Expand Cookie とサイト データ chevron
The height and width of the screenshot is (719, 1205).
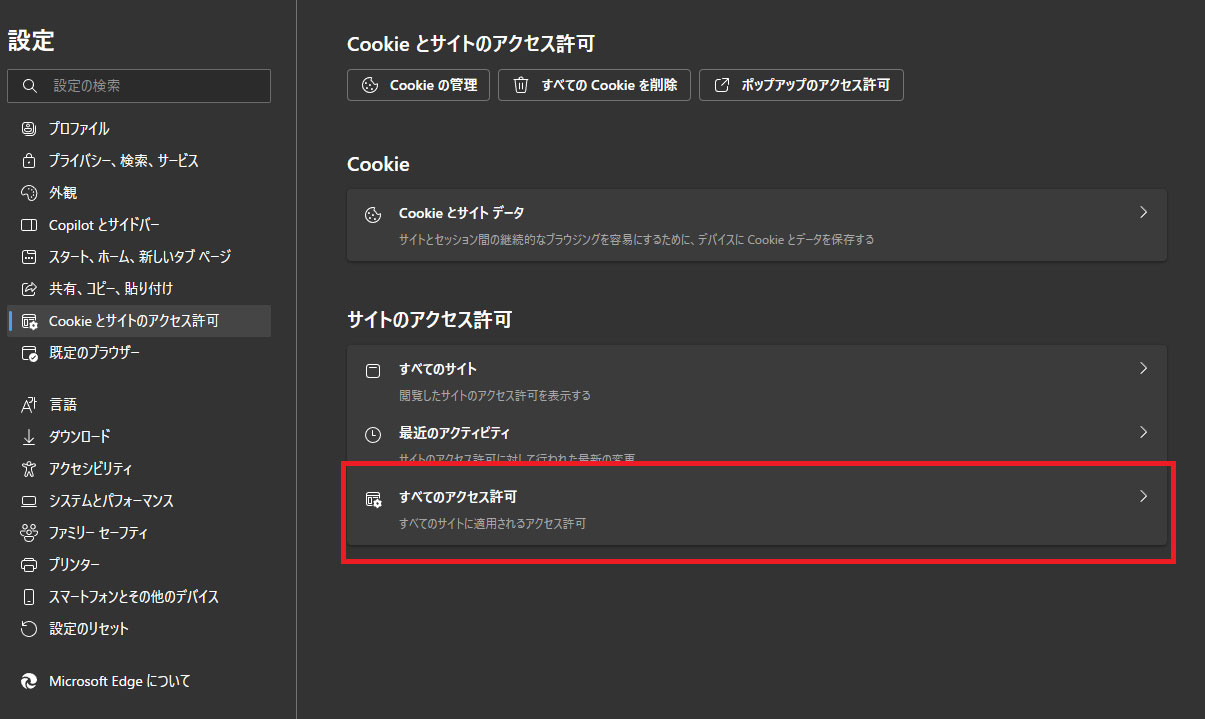(x=1144, y=213)
